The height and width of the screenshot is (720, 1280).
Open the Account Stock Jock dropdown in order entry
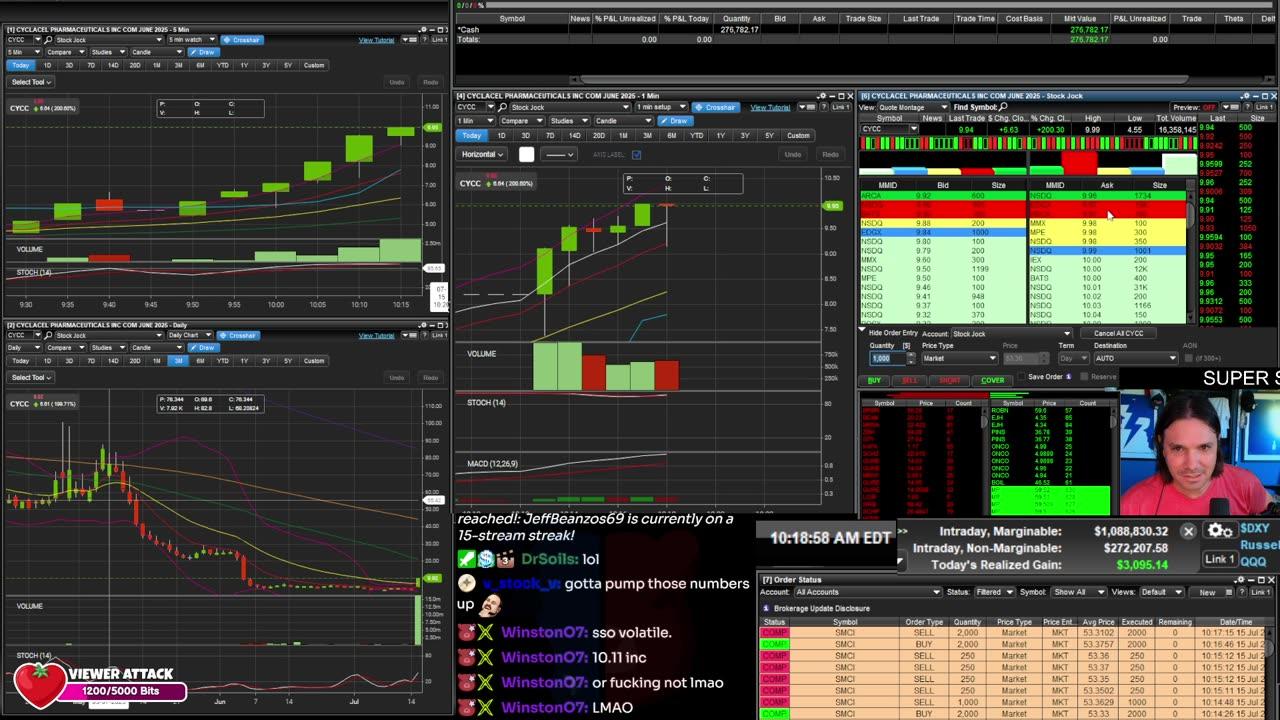(1011, 333)
